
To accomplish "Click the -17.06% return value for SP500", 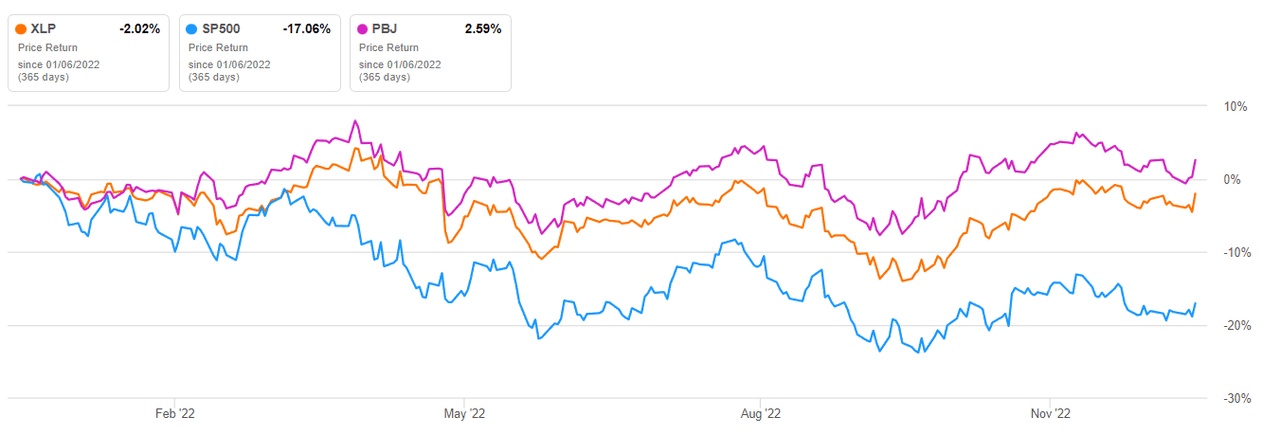I will 307,29.
